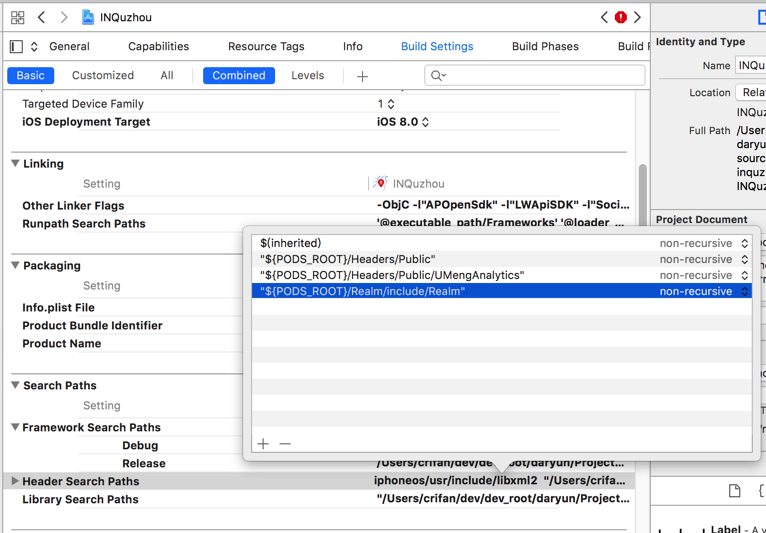Show Basic build settings
Screen dimensions: 766x533
coord(30,76)
